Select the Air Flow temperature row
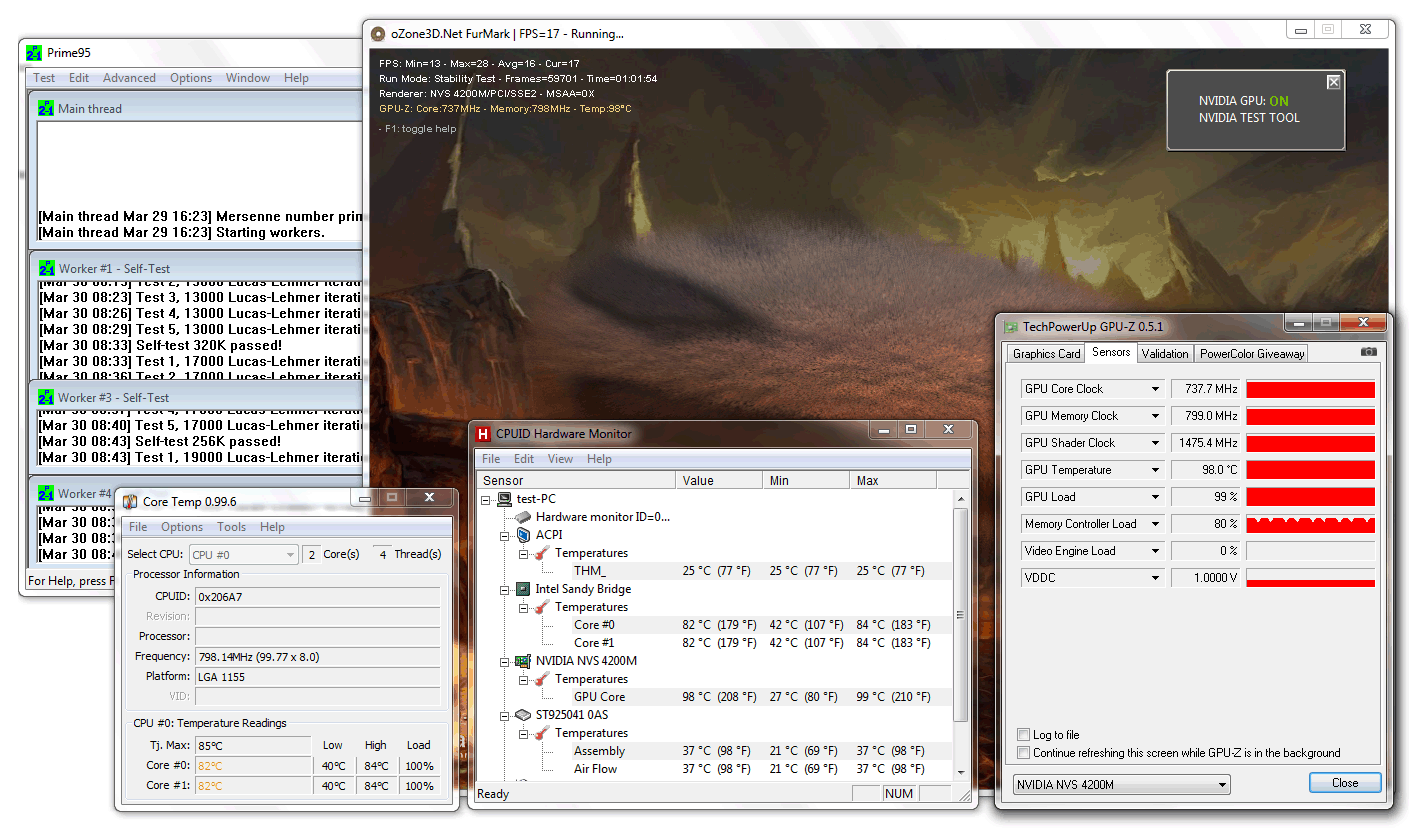This screenshot has width=1409, height=829. point(715,769)
